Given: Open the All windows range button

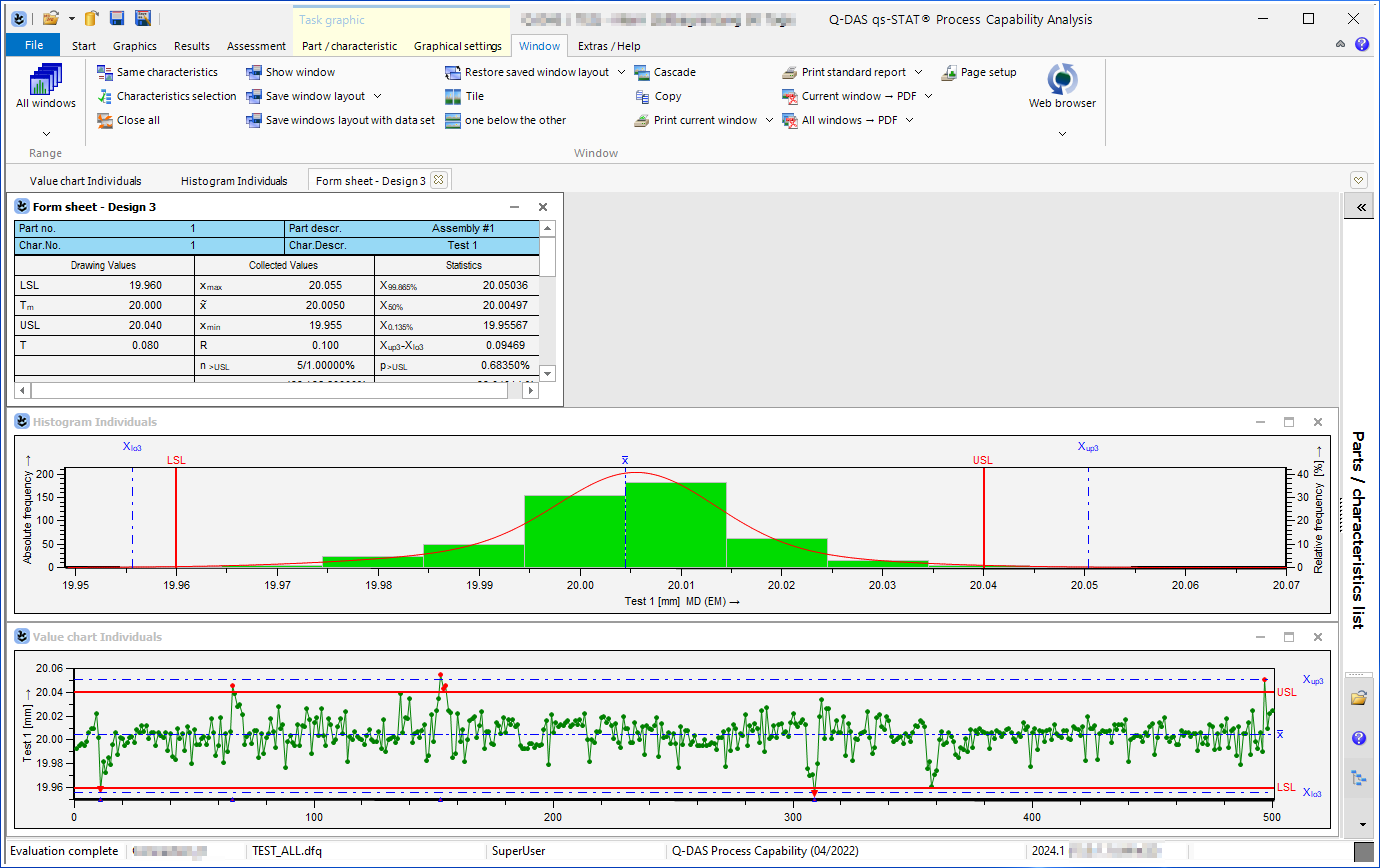Looking at the screenshot, I should [46, 87].
